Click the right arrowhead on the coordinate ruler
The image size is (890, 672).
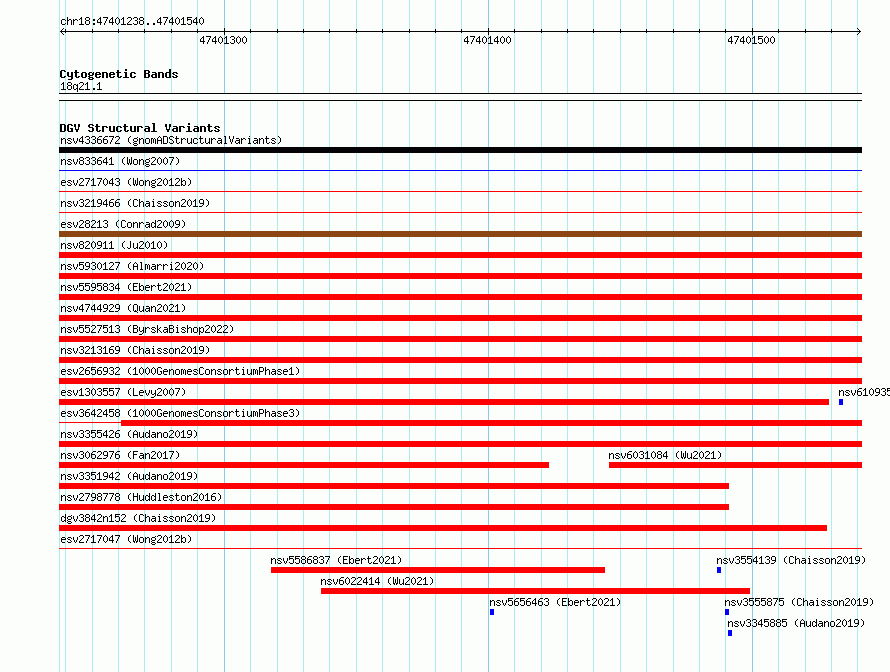pyautogui.click(x=859, y=31)
